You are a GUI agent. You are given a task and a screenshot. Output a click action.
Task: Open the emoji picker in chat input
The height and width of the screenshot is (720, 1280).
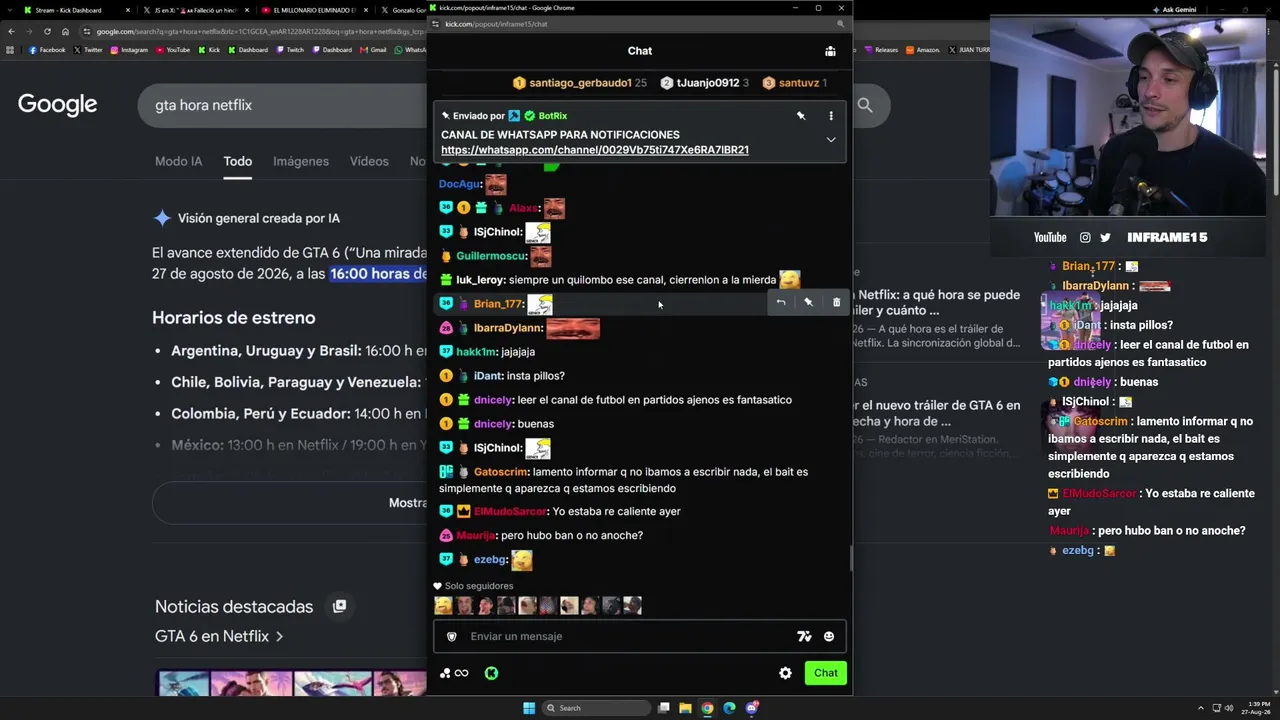(x=828, y=636)
